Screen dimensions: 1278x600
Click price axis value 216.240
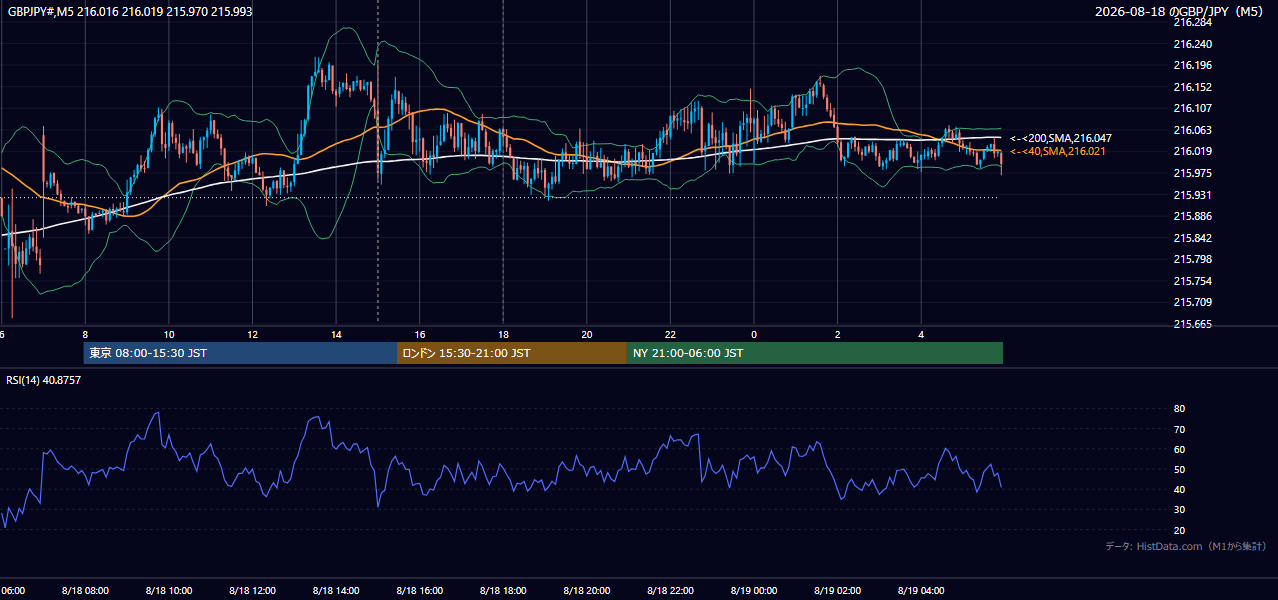click(x=1192, y=44)
